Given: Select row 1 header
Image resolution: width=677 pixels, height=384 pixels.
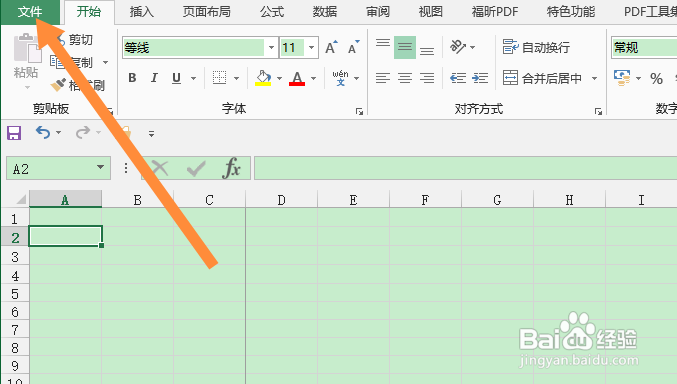Looking at the screenshot, I should coord(15,219).
